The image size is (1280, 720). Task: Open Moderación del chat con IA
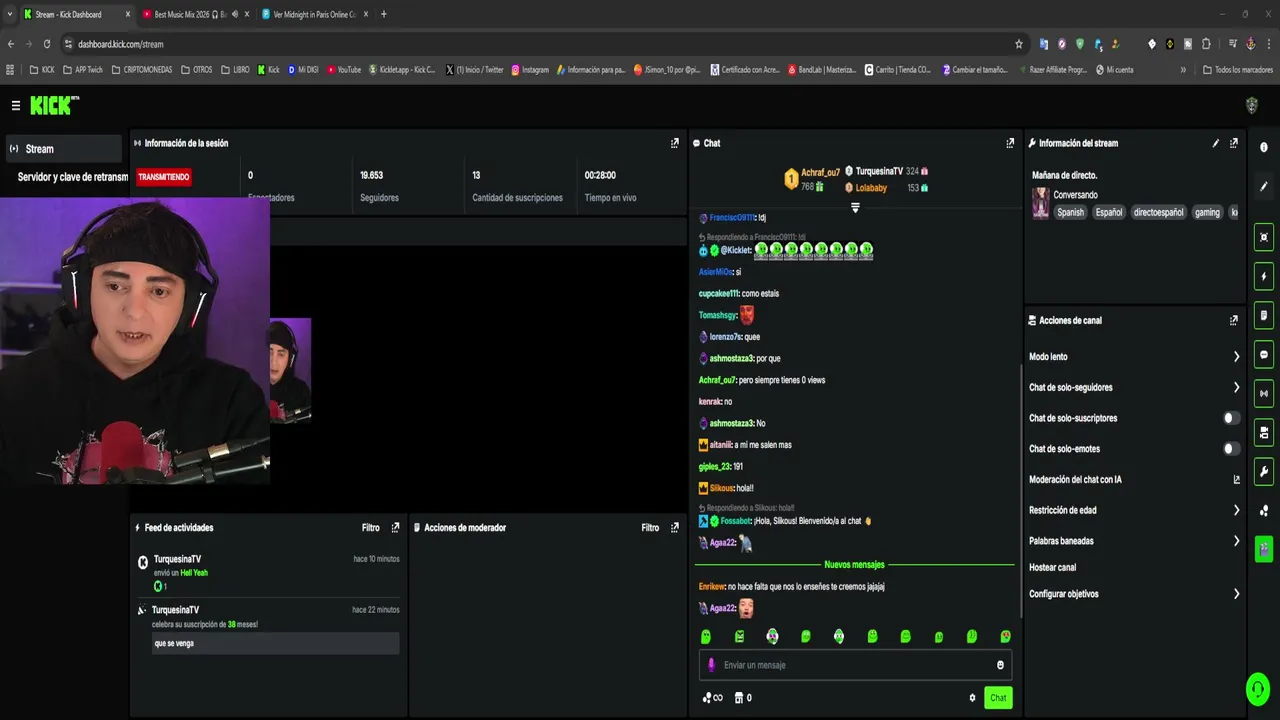(x=1134, y=480)
